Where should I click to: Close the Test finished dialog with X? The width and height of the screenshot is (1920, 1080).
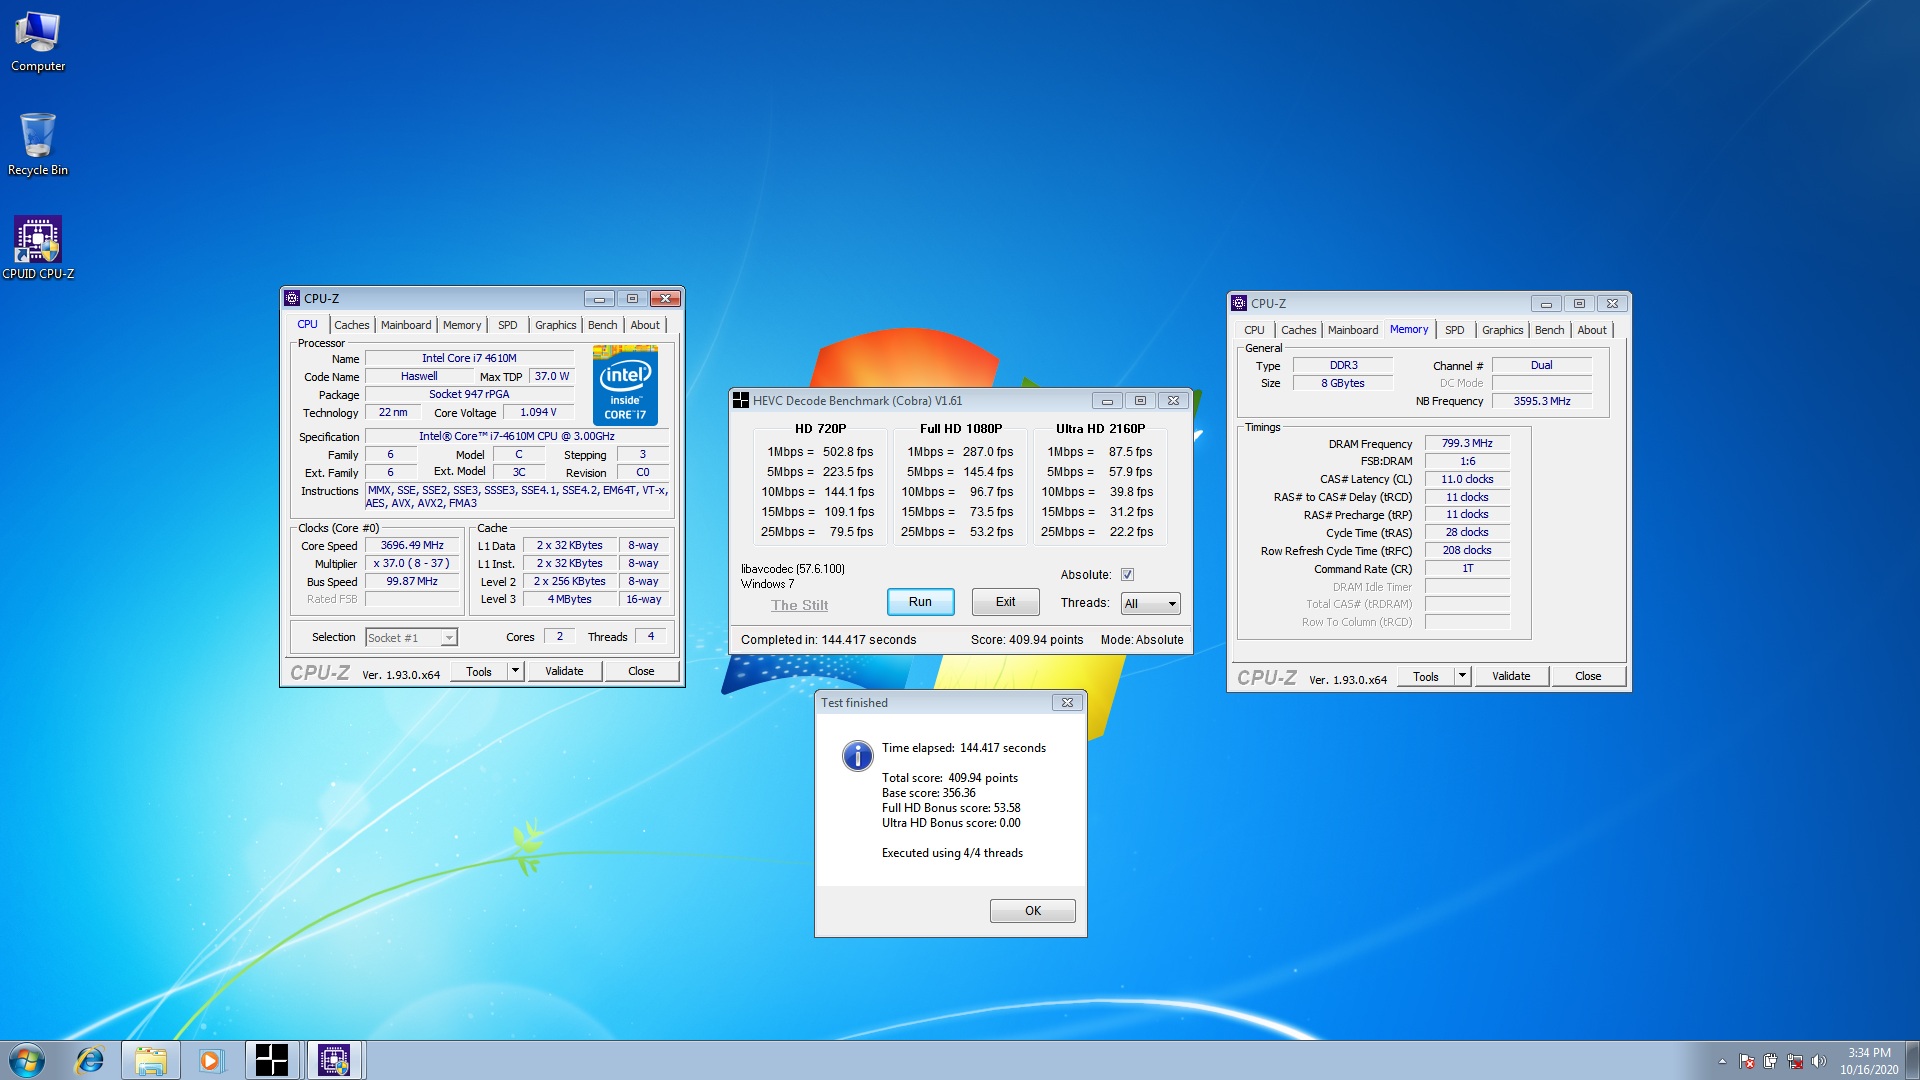point(1067,703)
